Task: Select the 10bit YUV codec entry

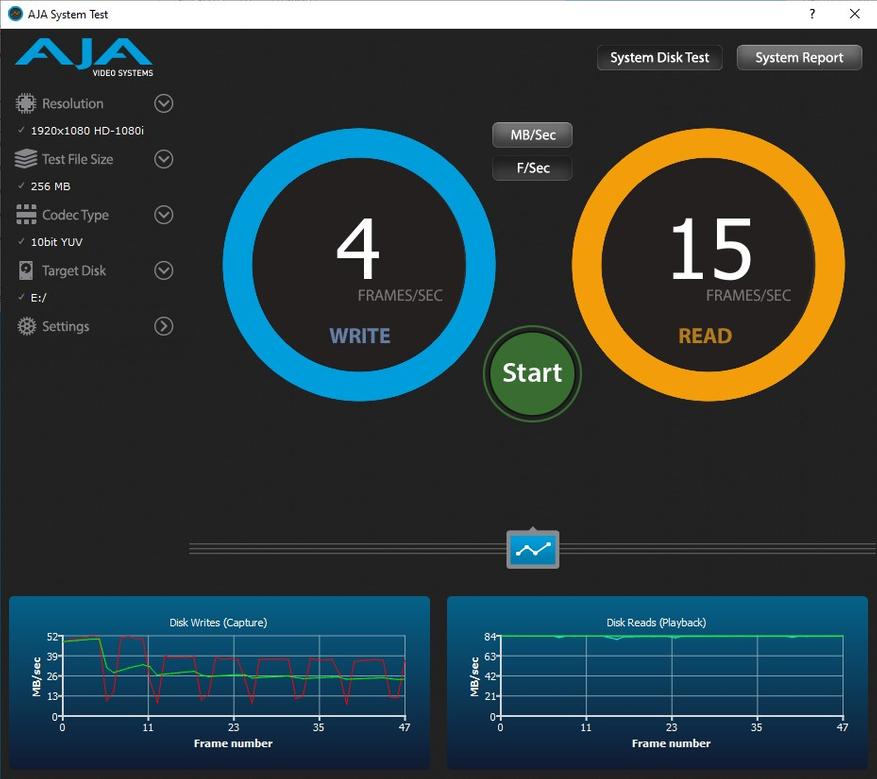Action: tap(56, 242)
